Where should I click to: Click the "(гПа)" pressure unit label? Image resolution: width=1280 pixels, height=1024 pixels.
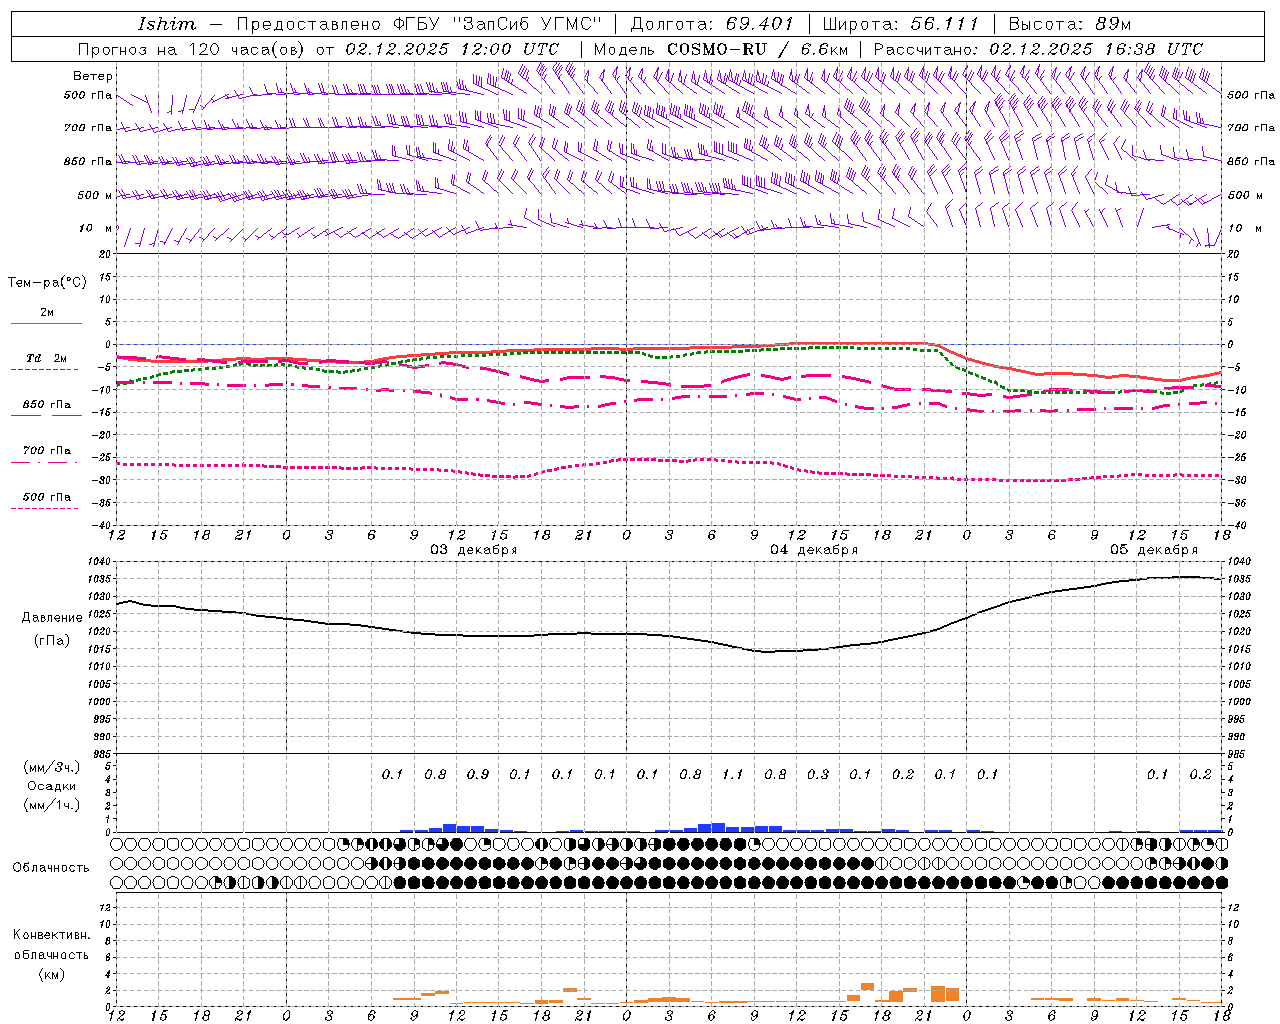(x=51, y=640)
